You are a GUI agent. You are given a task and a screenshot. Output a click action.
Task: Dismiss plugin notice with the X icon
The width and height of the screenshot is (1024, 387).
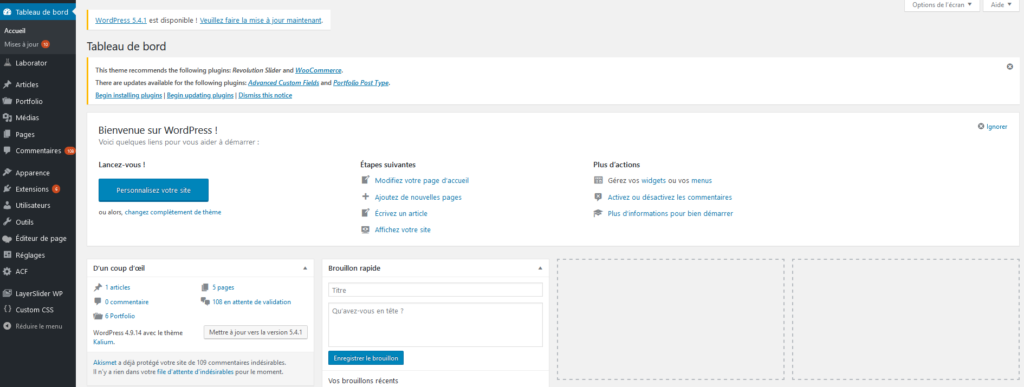coord(1010,67)
